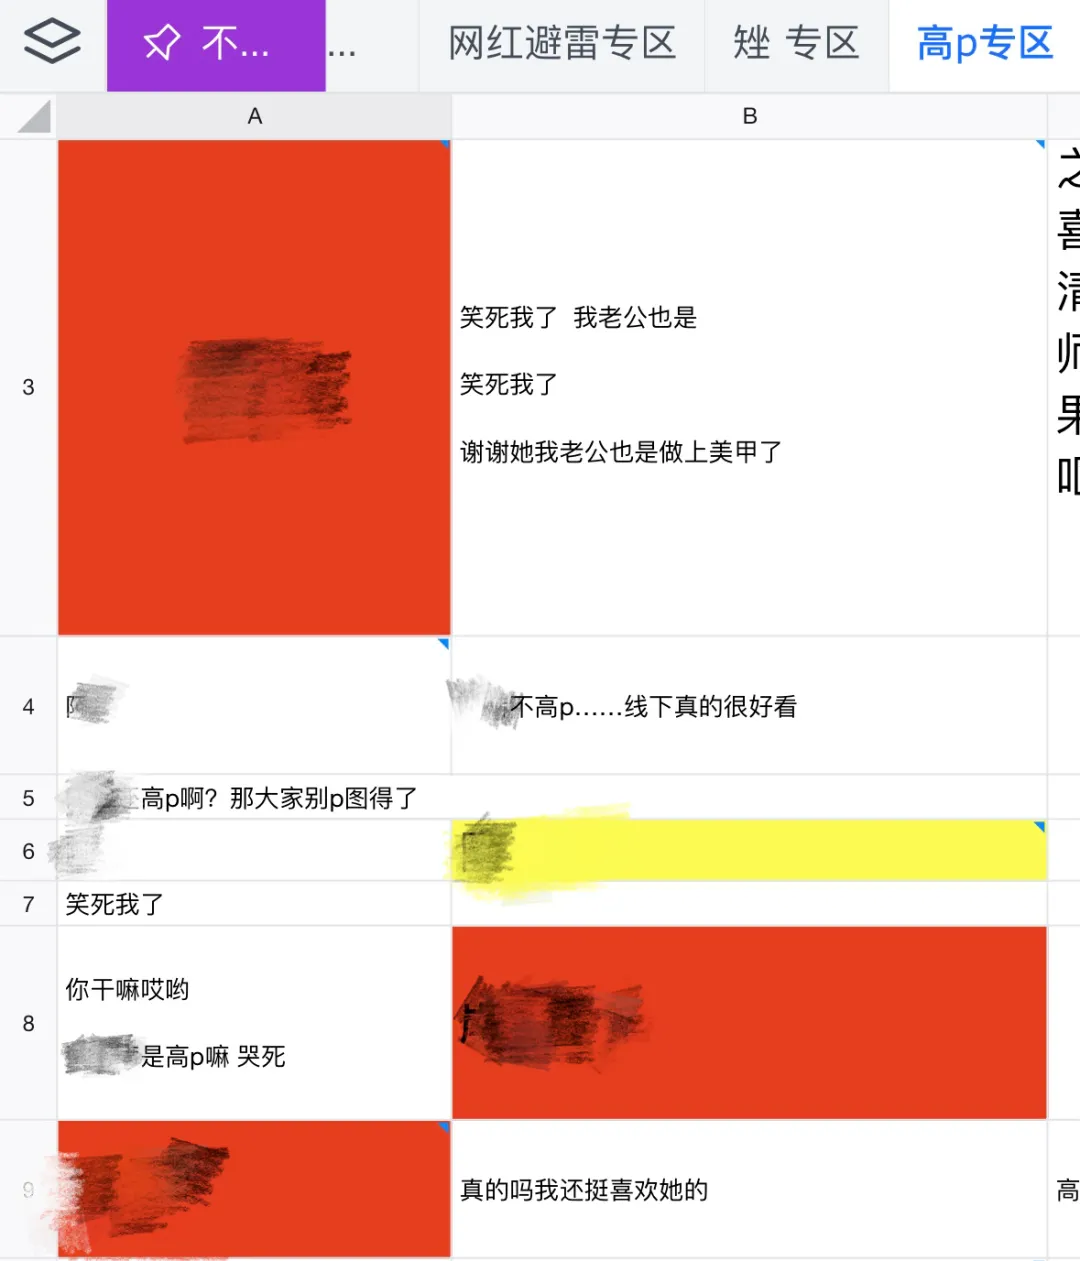Click the pin icon on purple tab
The height and width of the screenshot is (1261, 1080).
[x=161, y=43]
